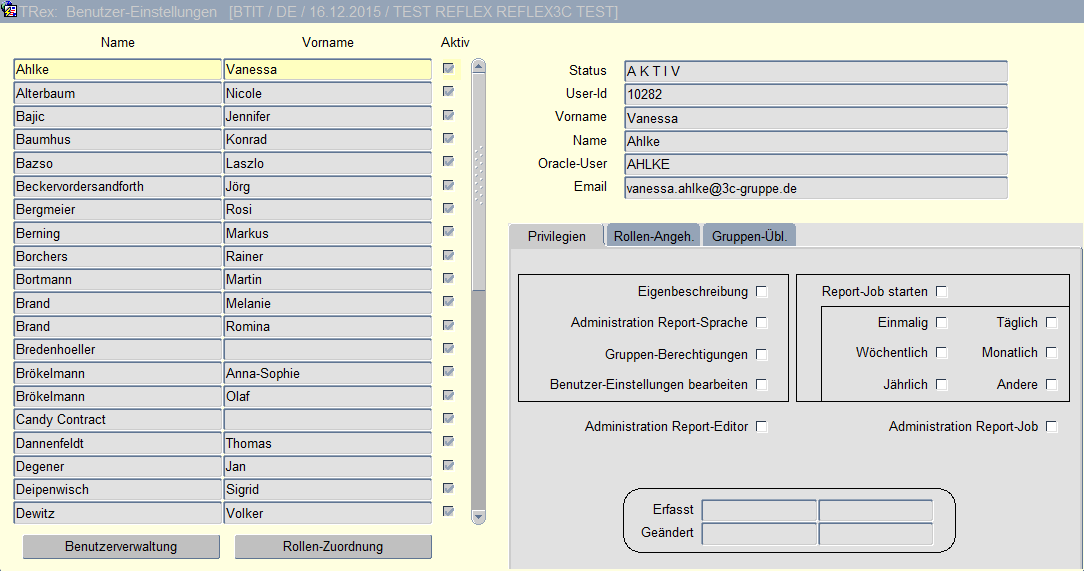1084x571 pixels.
Task: Check the Report-Job starten checkbox
Action: click(941, 292)
